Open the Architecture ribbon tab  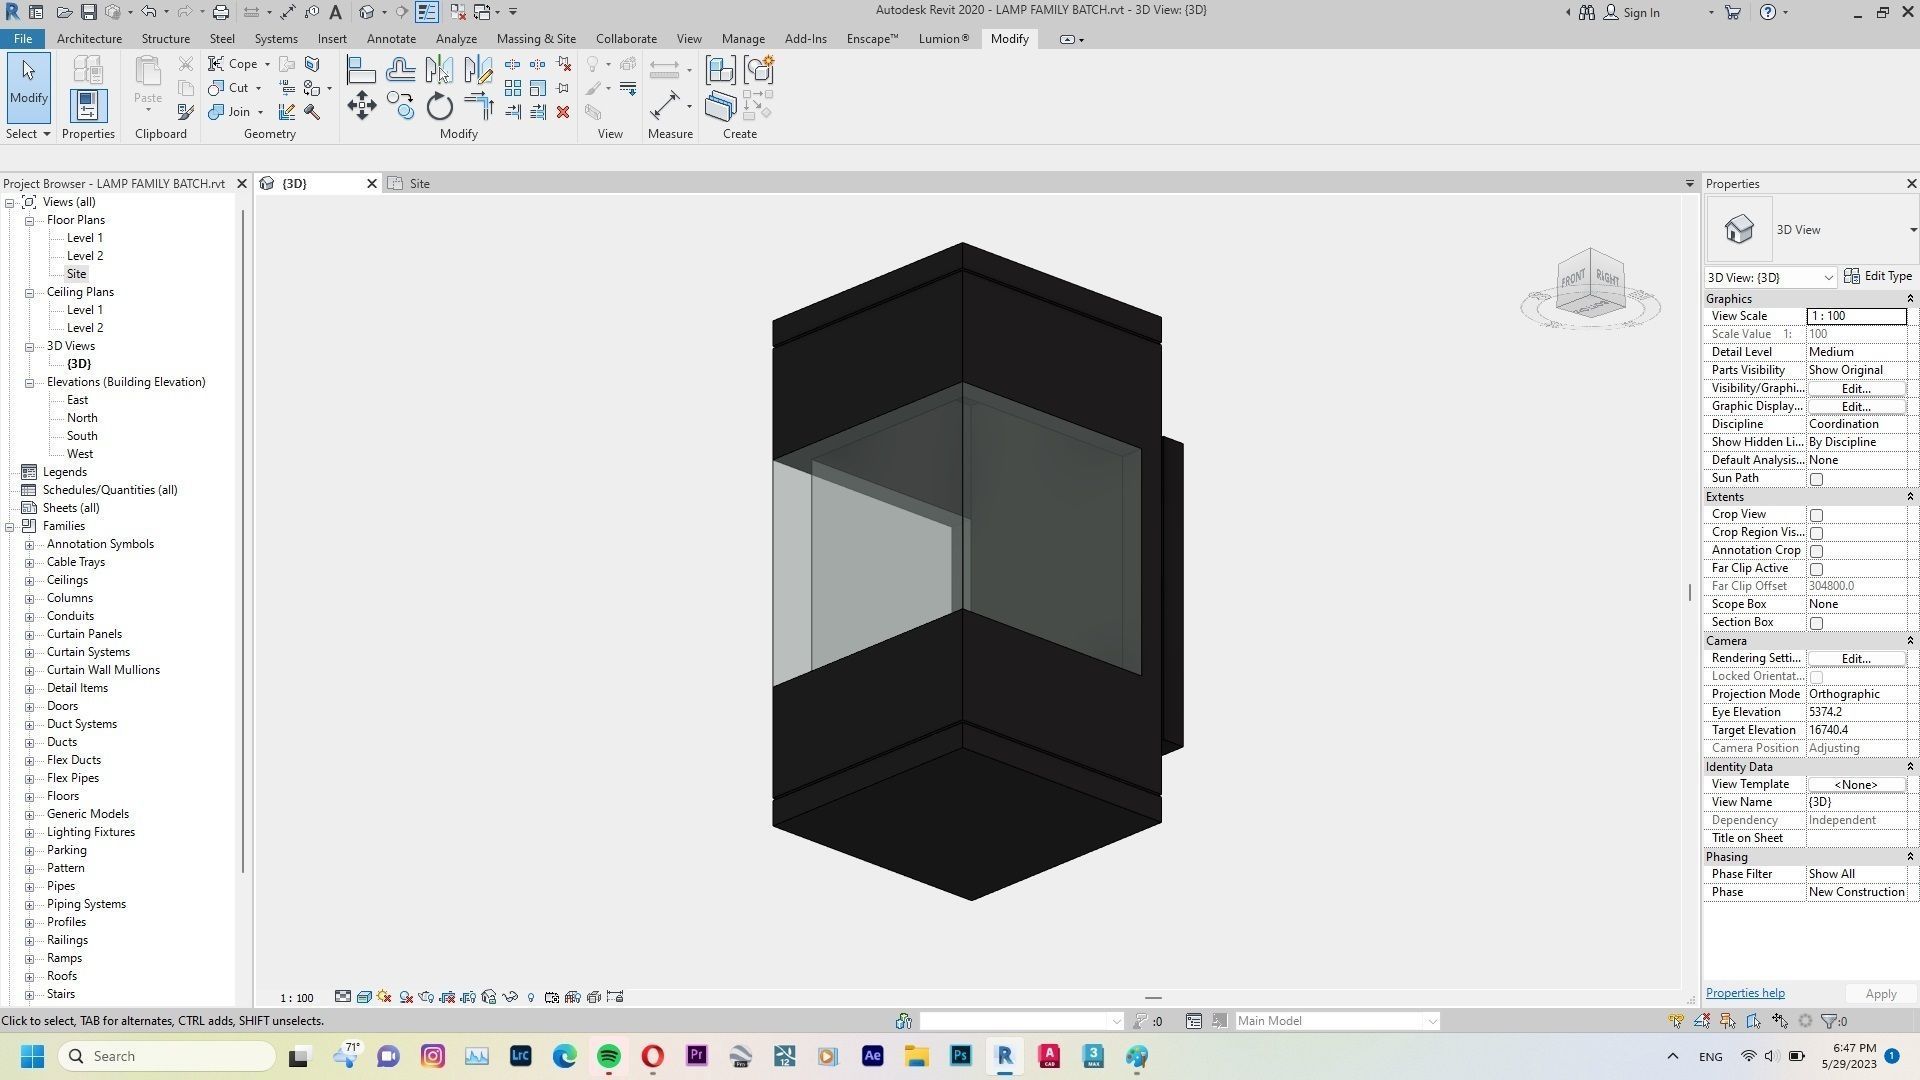[89, 39]
